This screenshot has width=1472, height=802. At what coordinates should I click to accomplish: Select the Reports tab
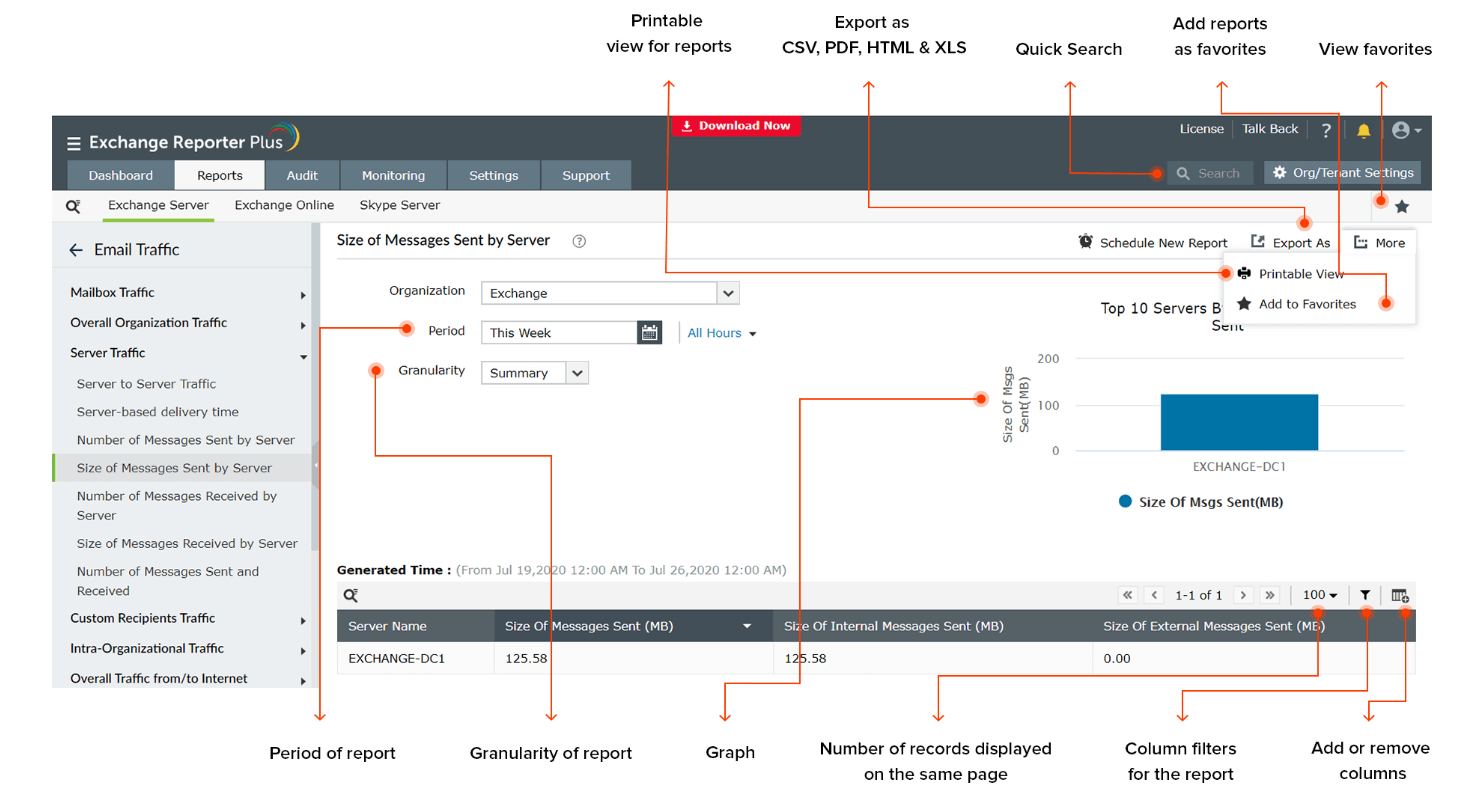(220, 175)
